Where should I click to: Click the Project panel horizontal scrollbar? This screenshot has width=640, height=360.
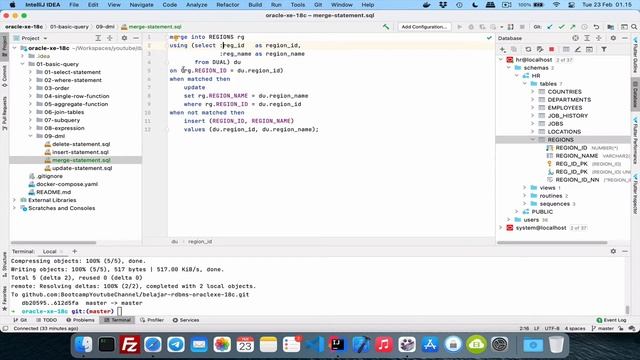[x=53, y=242]
